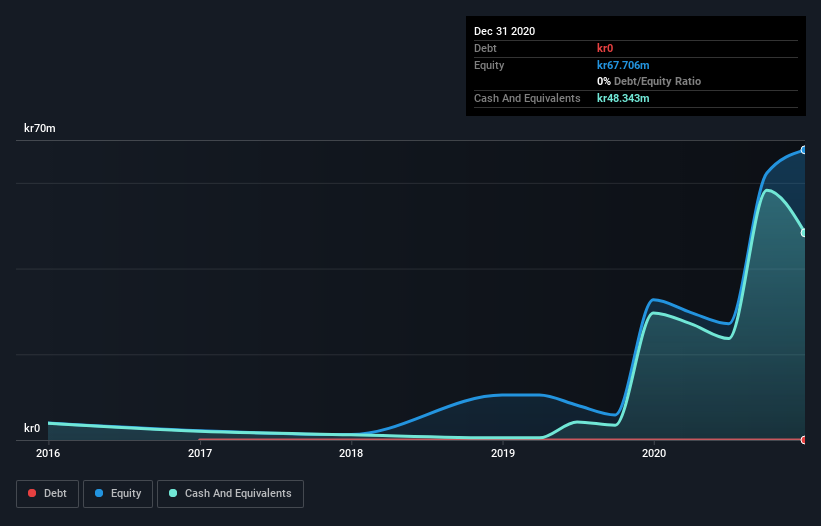
Task: Toggle the Cash And Equivalents legend button
Action: click(230, 494)
